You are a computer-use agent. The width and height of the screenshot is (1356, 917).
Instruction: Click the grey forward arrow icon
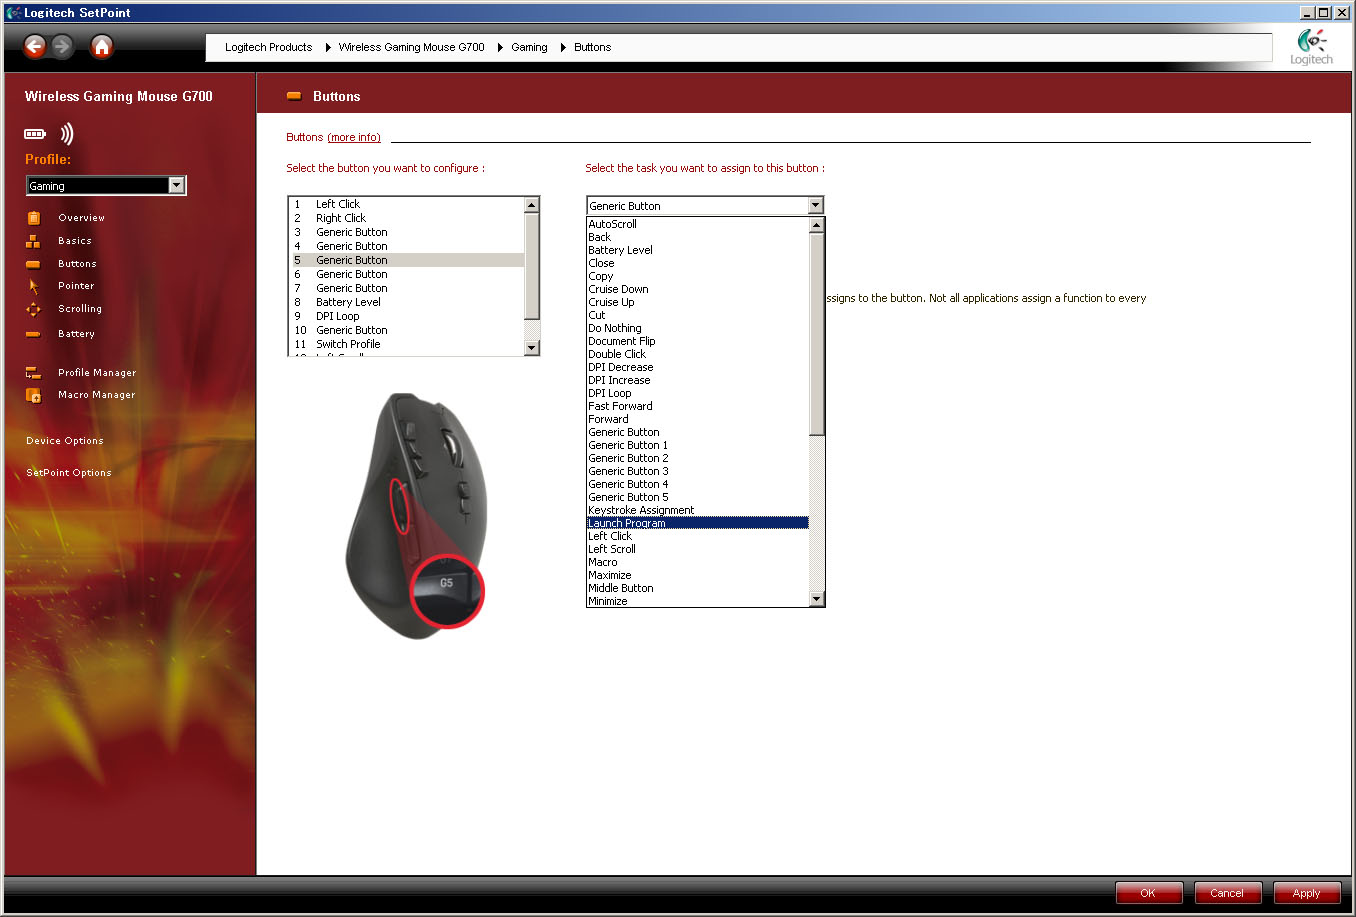(x=62, y=46)
